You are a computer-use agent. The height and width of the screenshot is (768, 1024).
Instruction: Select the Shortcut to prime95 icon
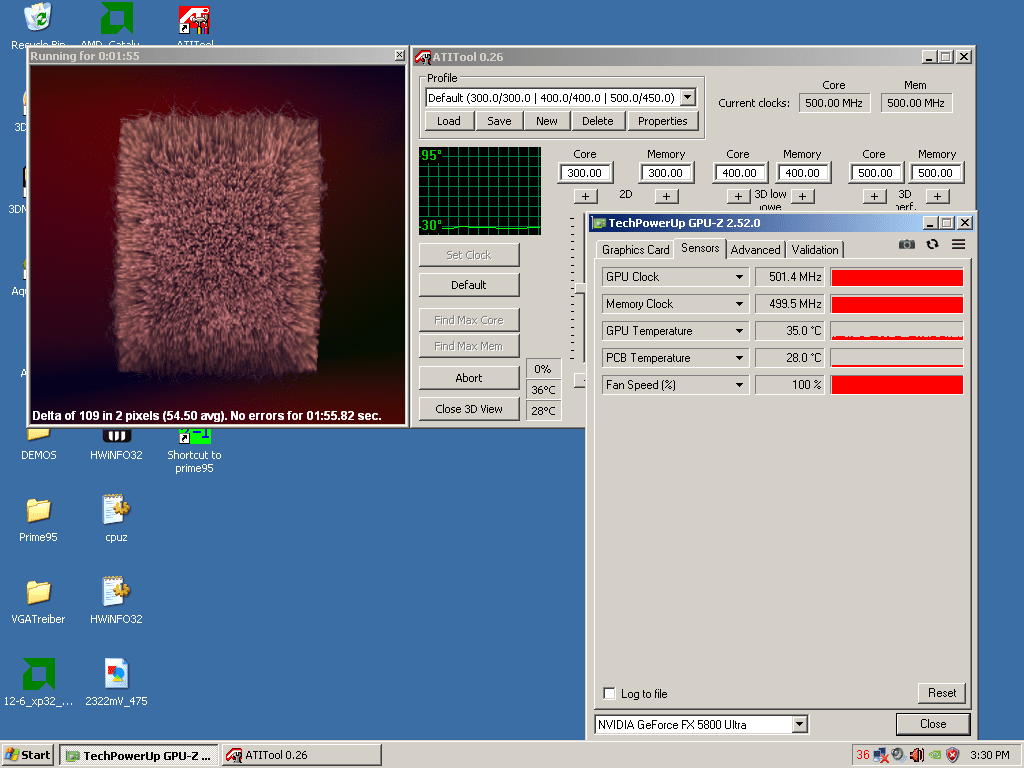pos(194,435)
